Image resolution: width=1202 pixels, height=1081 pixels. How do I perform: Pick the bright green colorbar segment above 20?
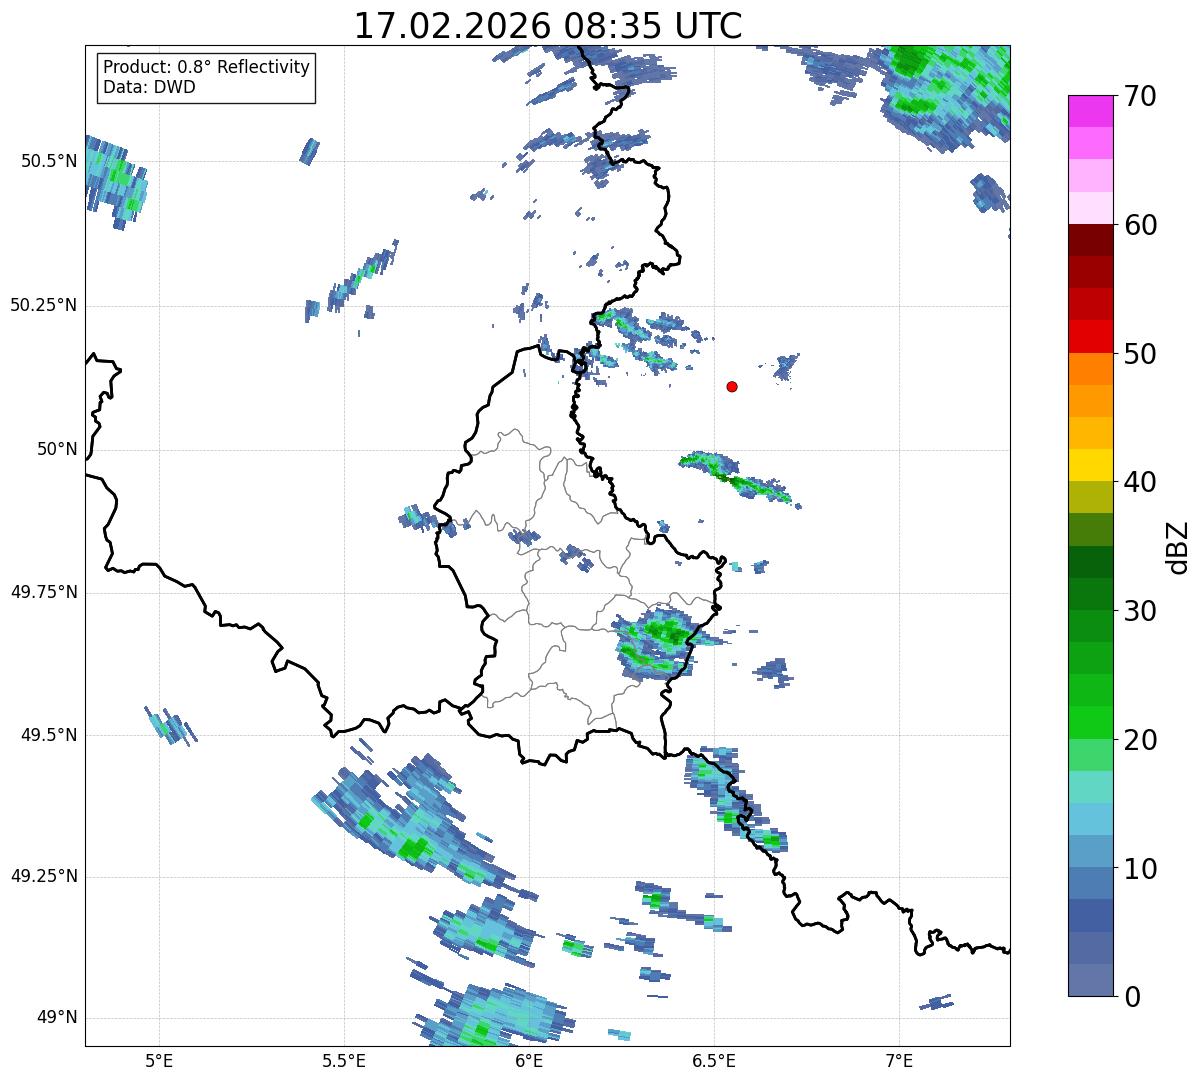[x=1090, y=722]
